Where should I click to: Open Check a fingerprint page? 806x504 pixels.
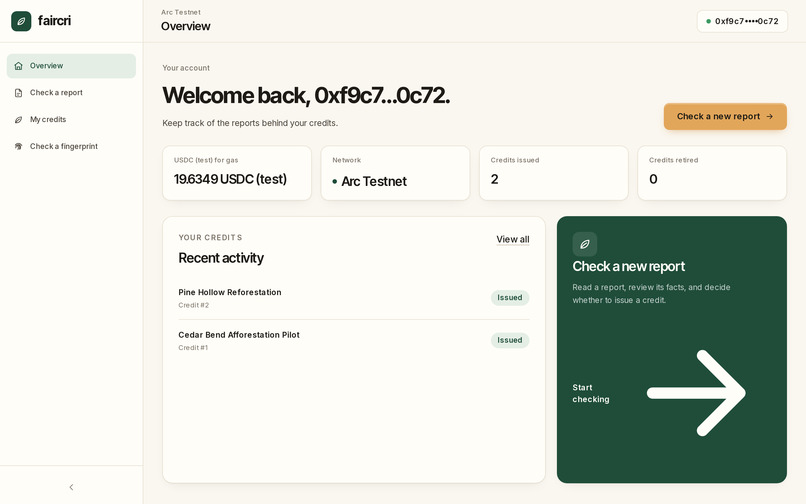[x=71, y=146]
